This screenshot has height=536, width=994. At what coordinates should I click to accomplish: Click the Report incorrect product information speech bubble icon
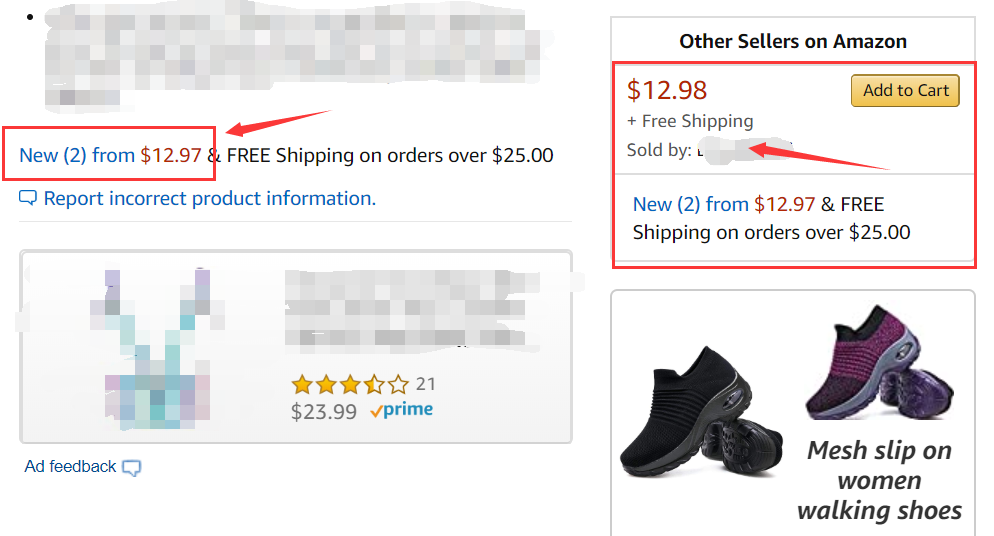28,198
